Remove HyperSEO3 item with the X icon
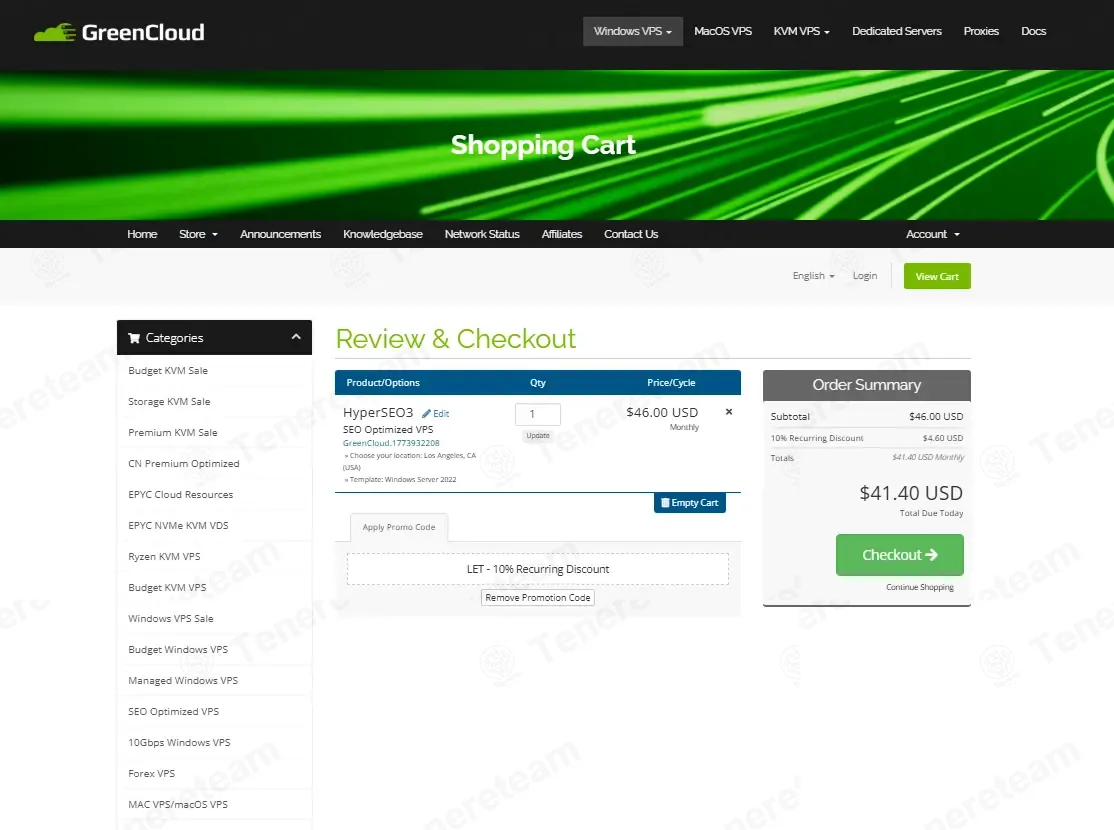Image resolution: width=1114 pixels, height=830 pixels. click(728, 411)
